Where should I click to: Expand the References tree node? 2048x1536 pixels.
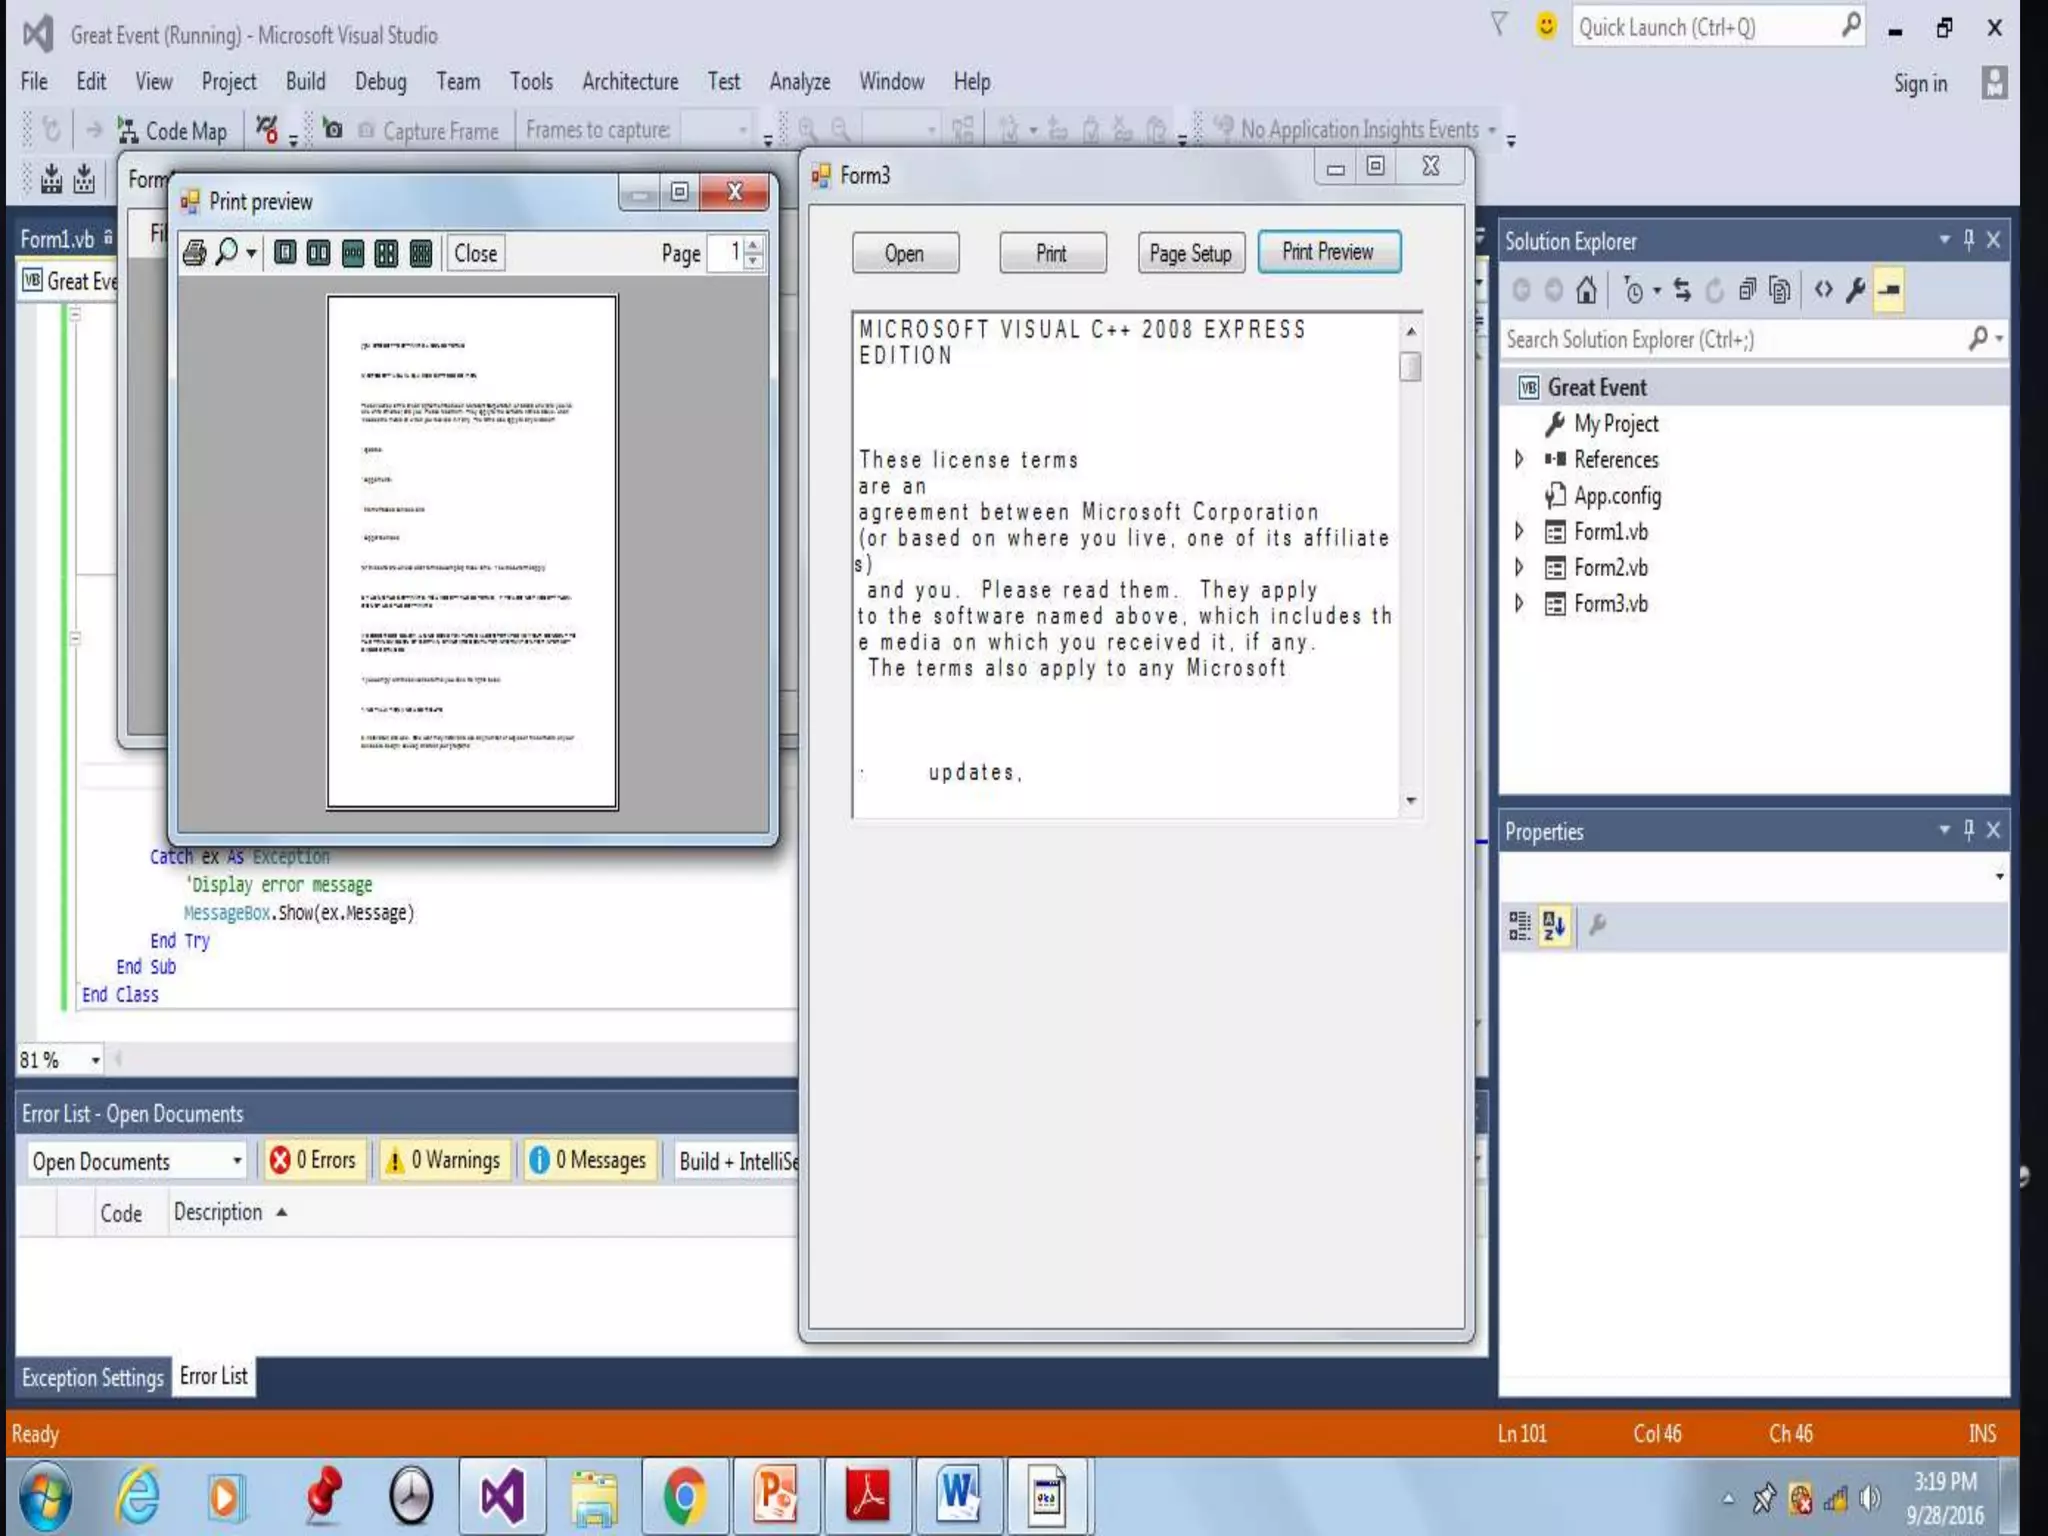coord(1519,459)
